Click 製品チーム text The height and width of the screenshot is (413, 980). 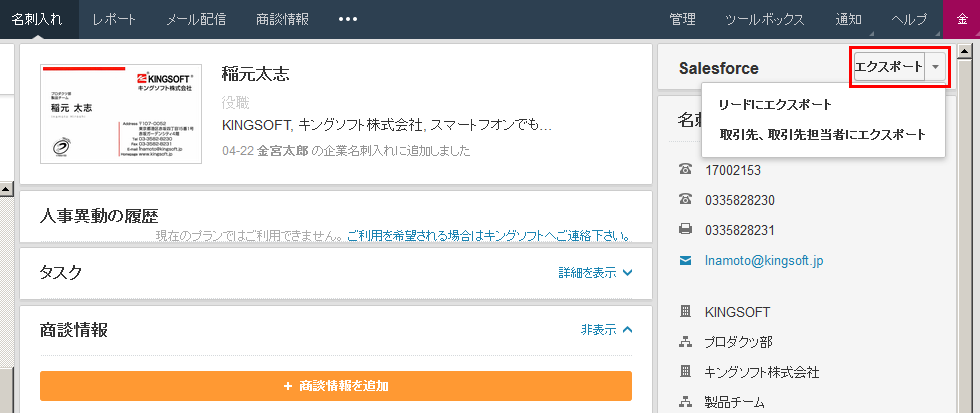coord(734,402)
